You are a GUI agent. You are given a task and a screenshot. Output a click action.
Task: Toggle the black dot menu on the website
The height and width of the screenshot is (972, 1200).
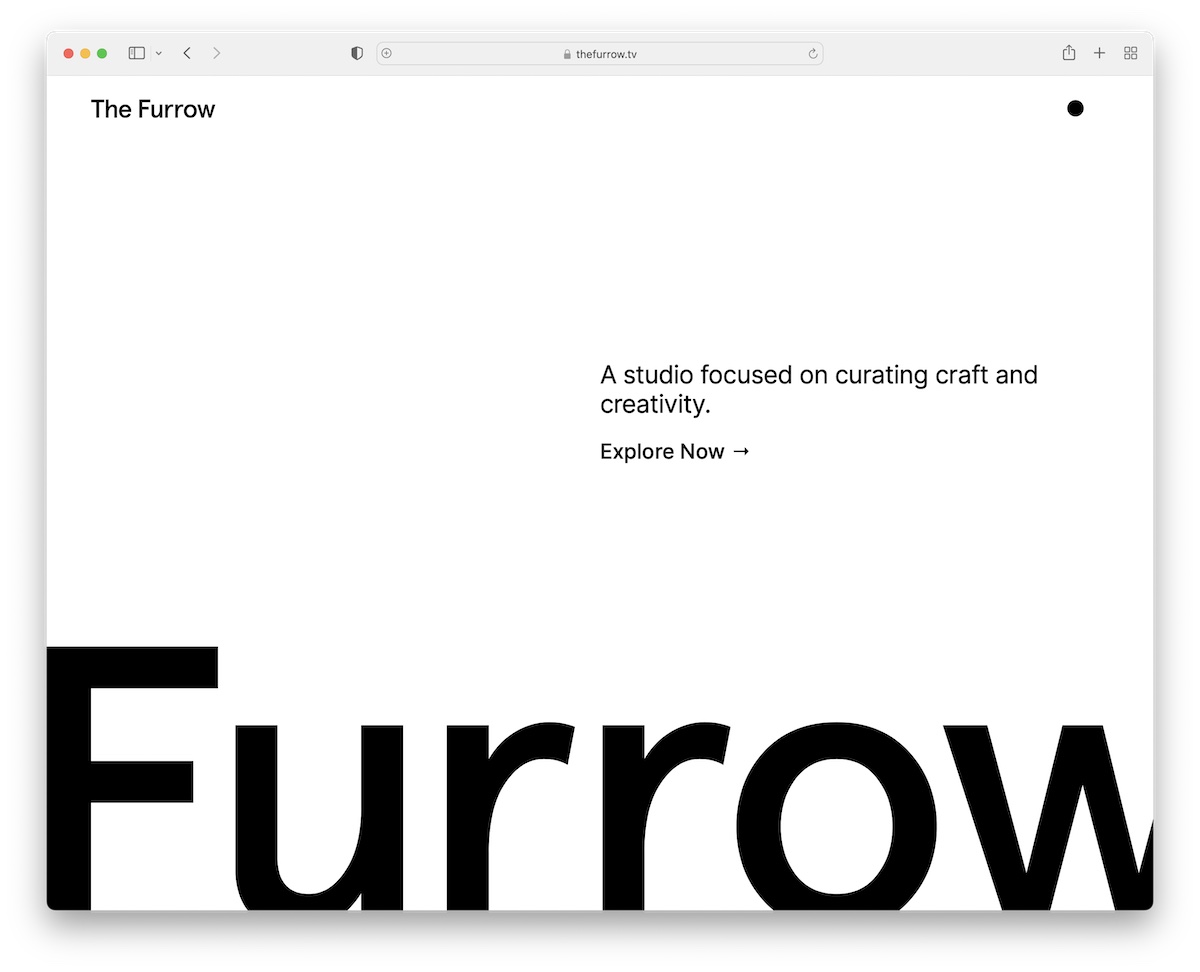point(1075,108)
